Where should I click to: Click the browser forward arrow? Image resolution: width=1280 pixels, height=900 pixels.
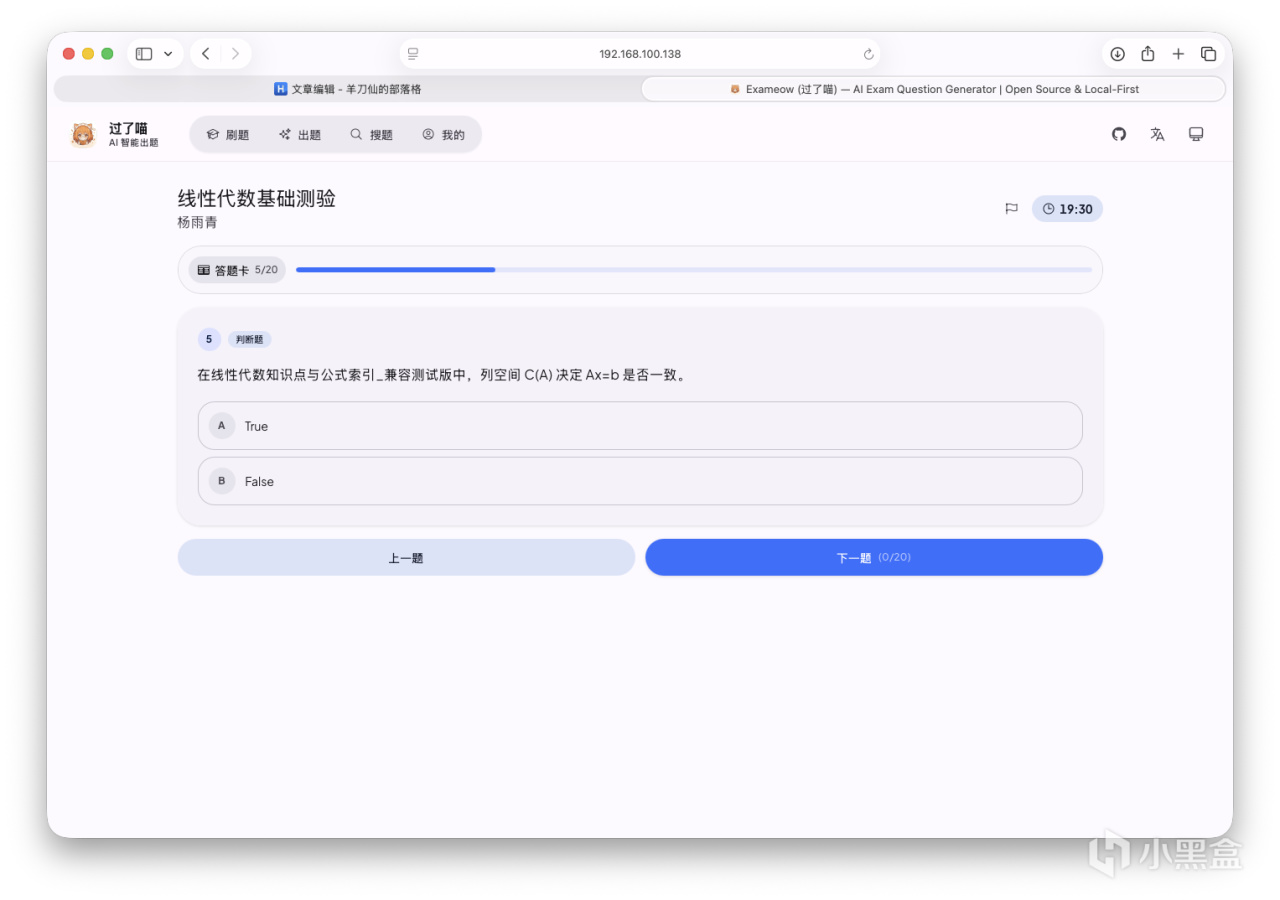pyautogui.click(x=235, y=54)
